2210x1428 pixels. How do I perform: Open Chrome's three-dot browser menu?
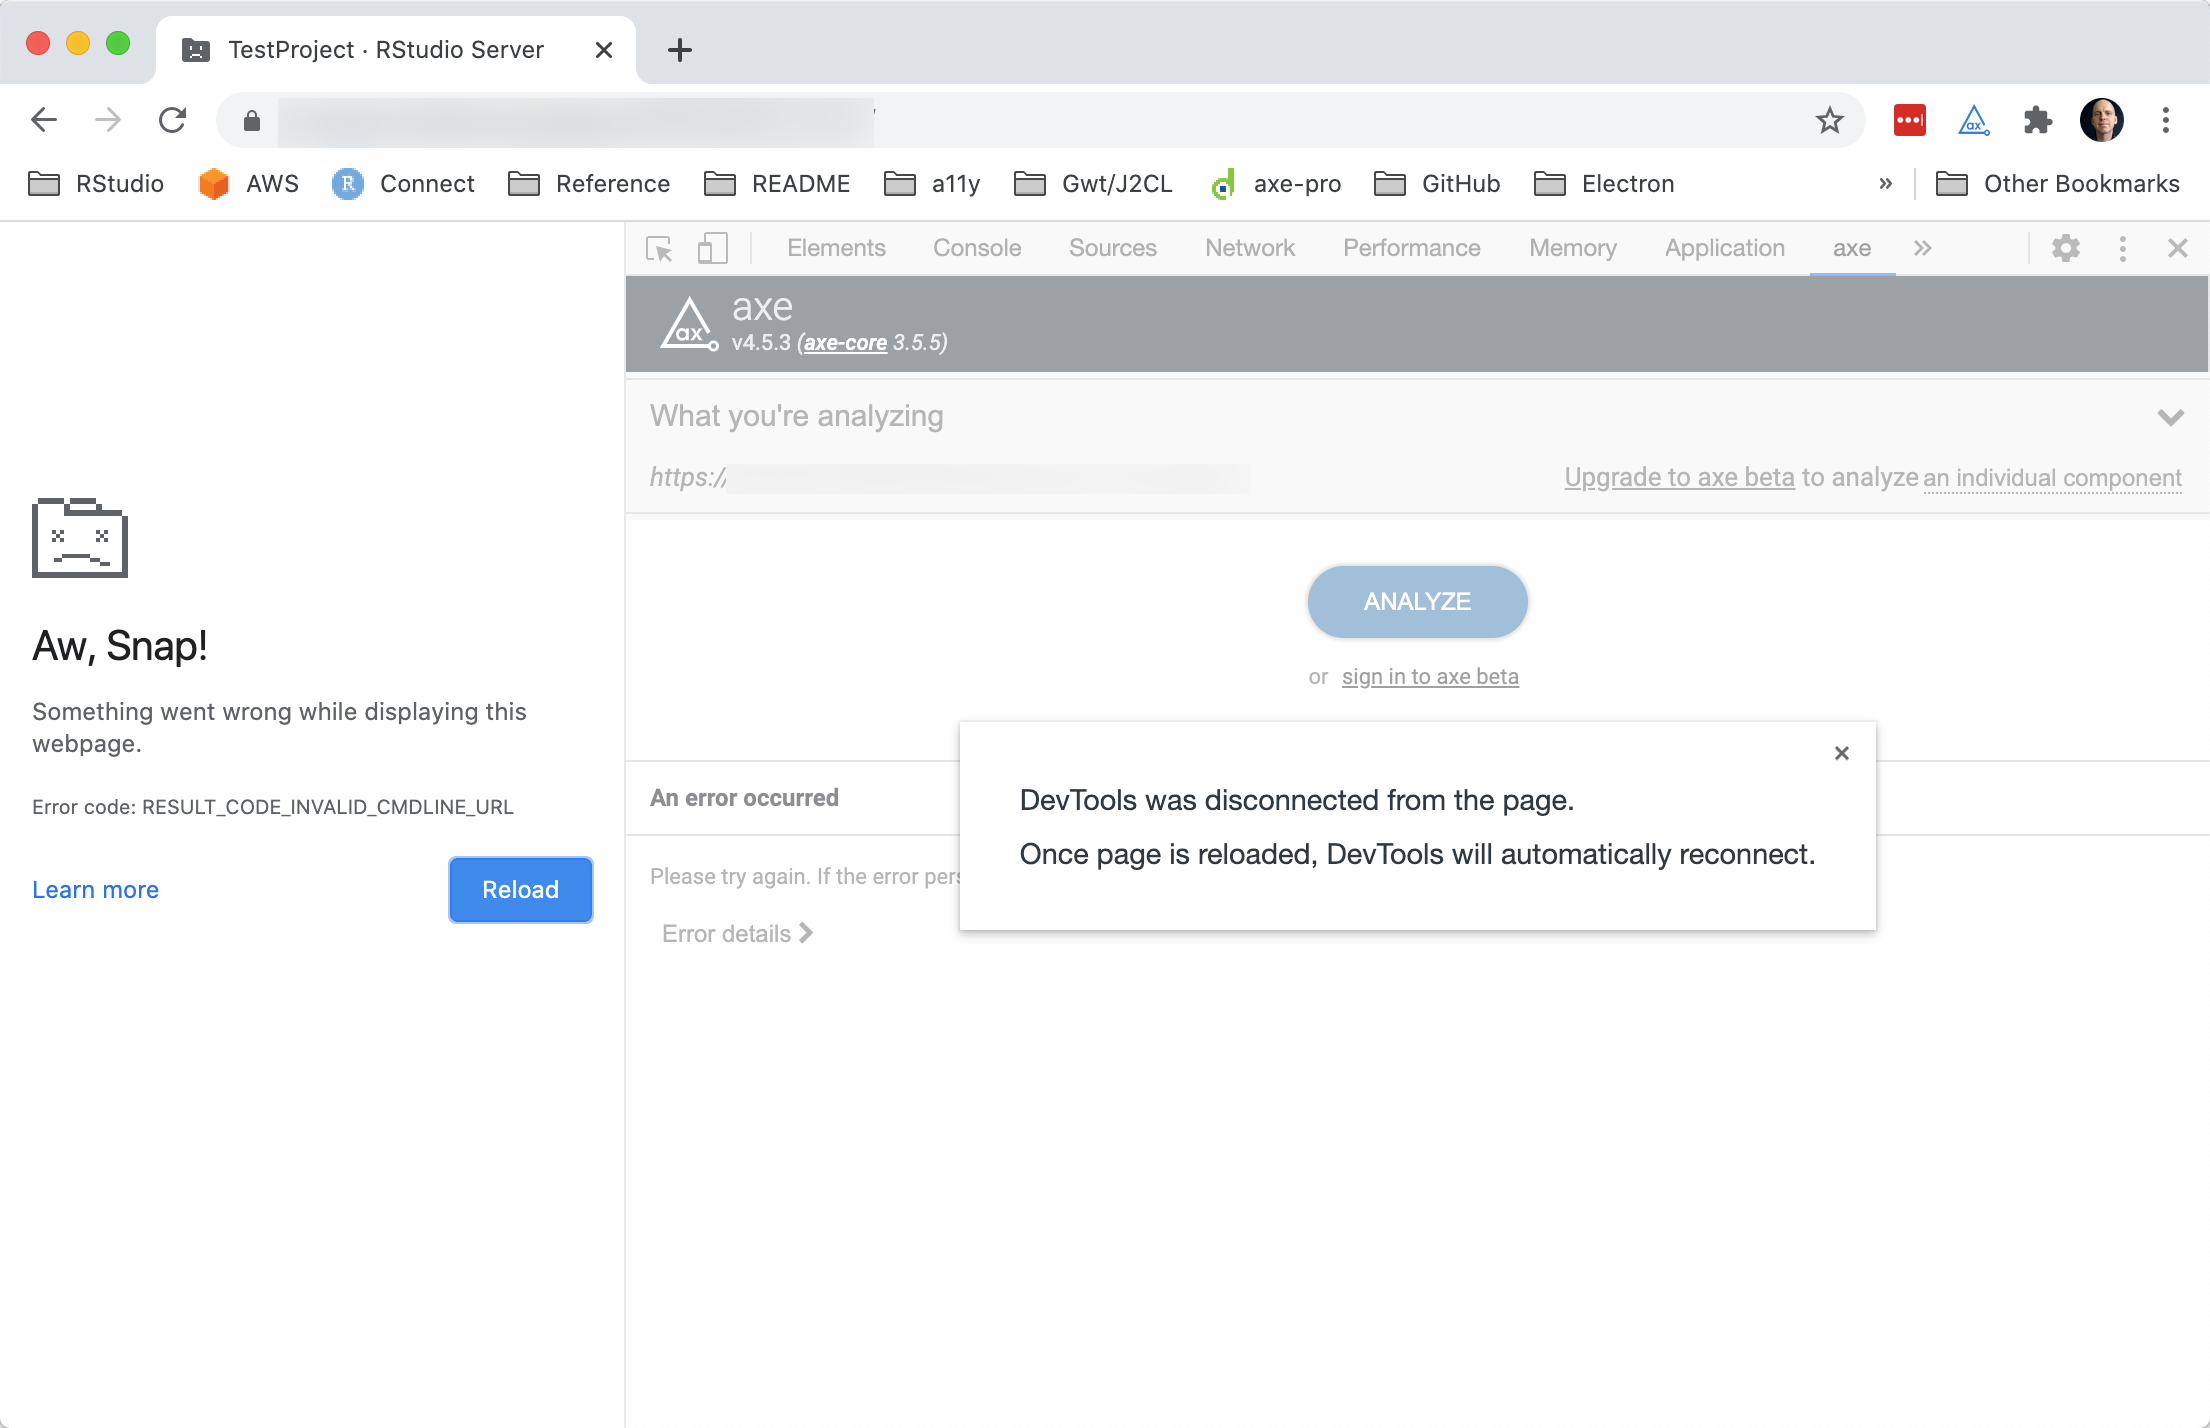click(x=2165, y=119)
